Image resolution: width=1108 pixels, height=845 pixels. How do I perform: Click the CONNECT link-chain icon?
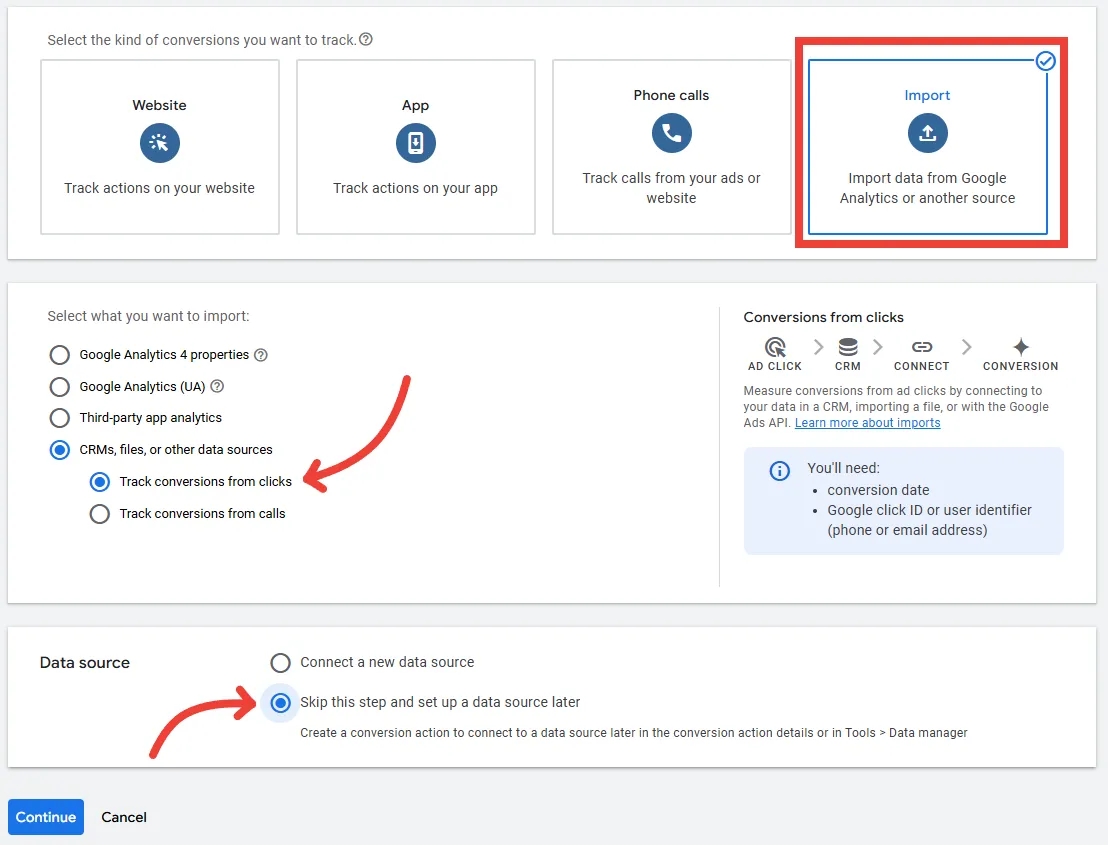(921, 347)
